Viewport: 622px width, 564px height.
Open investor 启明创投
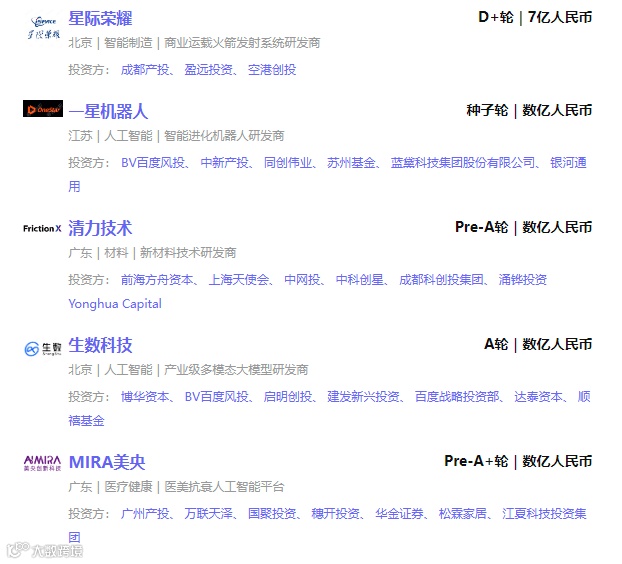288,396
